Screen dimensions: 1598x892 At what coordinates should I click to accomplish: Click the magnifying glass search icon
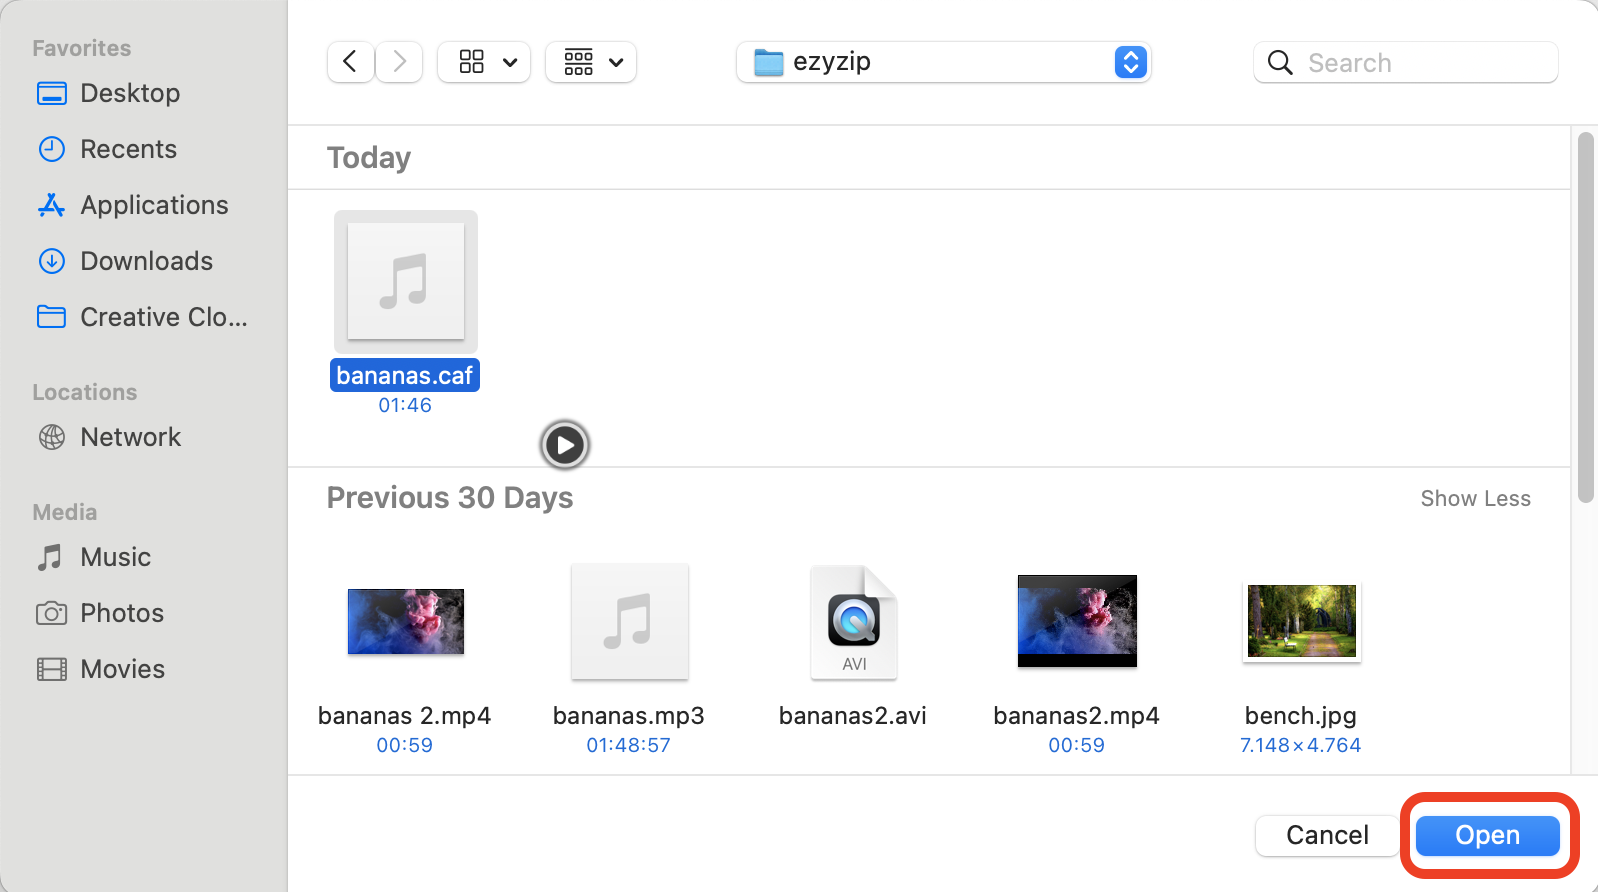(x=1280, y=62)
